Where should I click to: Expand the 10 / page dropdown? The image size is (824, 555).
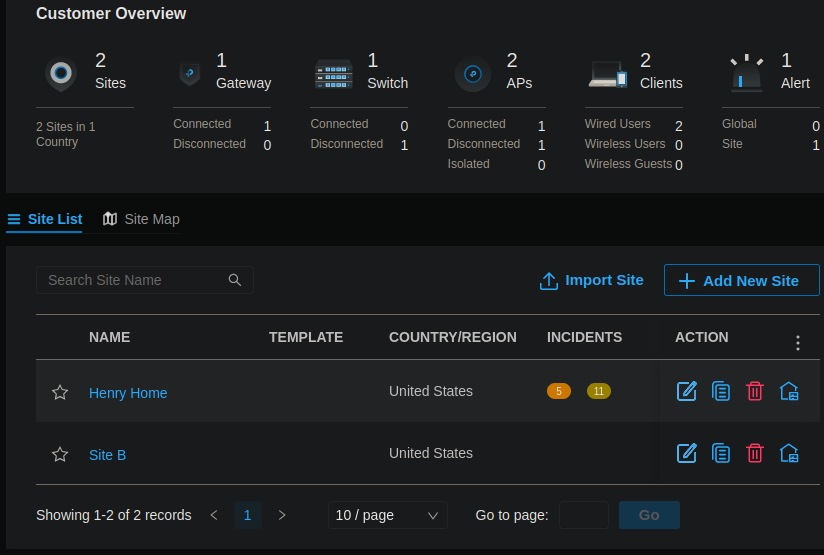pyautogui.click(x=387, y=515)
